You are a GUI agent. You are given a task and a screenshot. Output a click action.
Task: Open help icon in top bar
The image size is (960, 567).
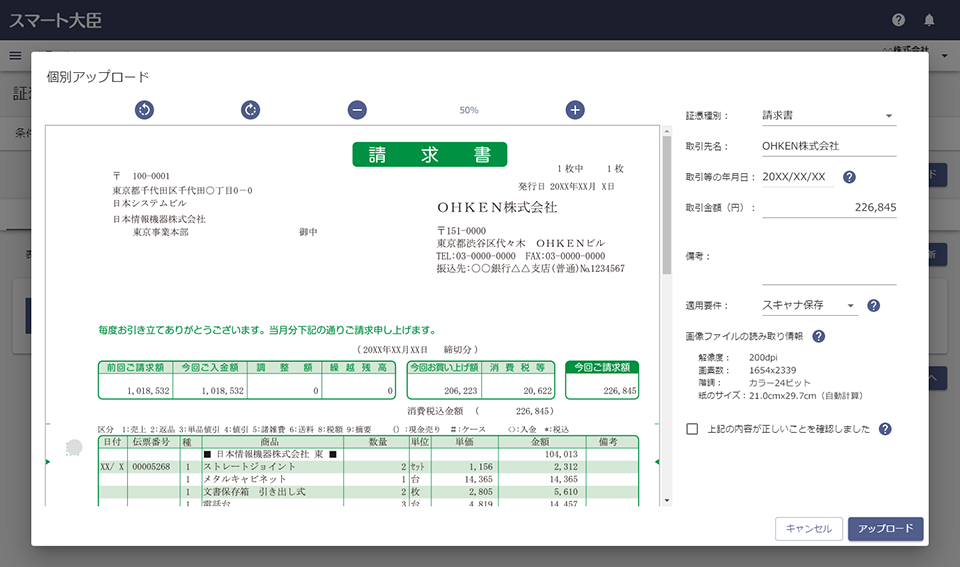898,20
